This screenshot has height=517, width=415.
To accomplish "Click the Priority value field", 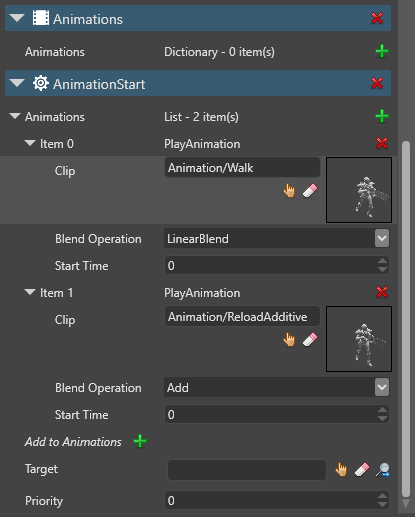I will [x=271, y=500].
